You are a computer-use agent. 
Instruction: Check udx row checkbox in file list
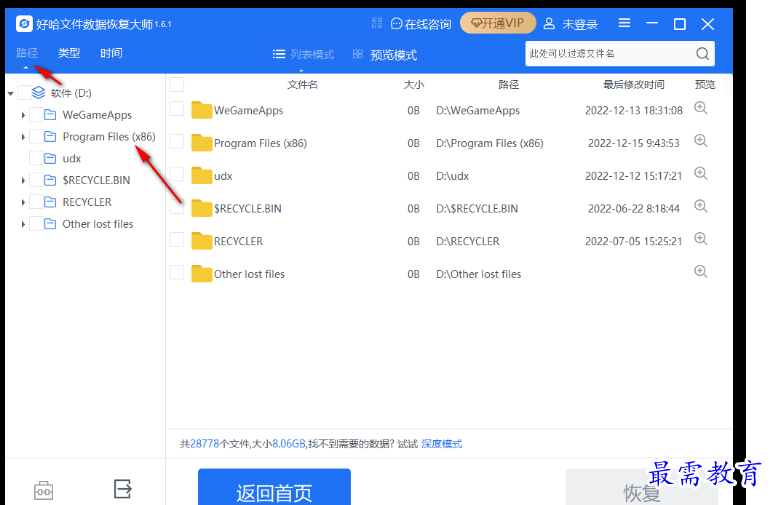pos(177,174)
